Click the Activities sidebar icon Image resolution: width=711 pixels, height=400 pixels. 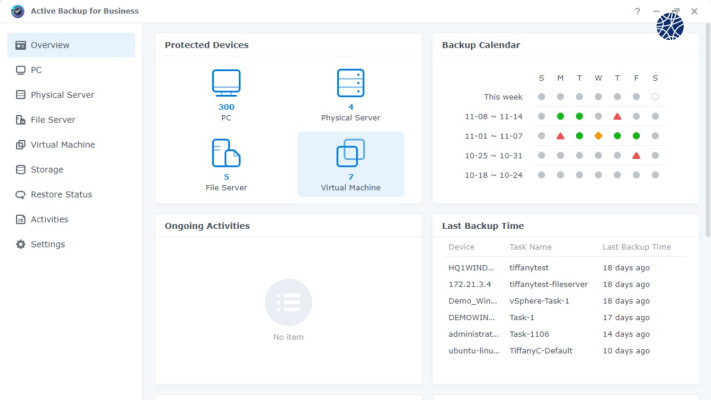20,220
